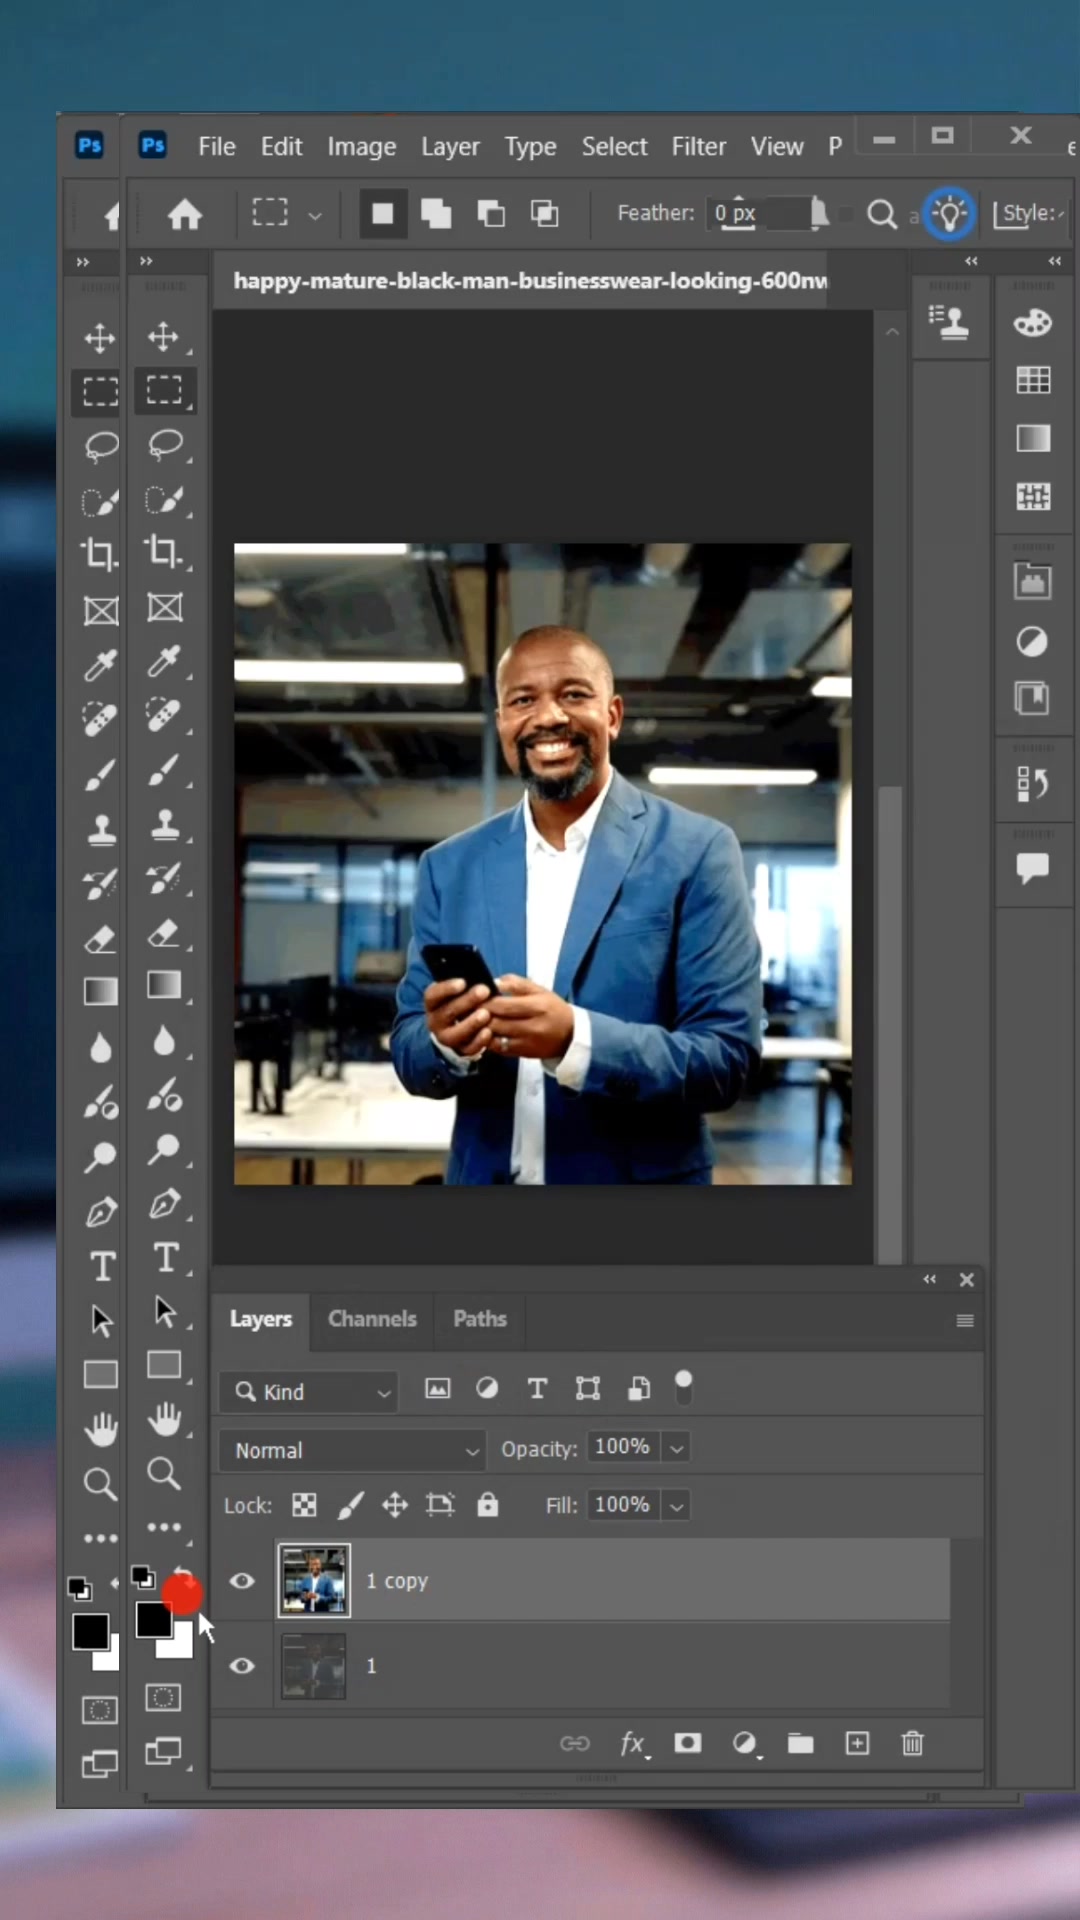Screen dimensions: 1080x1920
Task: Open the Color panel palette icon
Action: [x=1032, y=323]
